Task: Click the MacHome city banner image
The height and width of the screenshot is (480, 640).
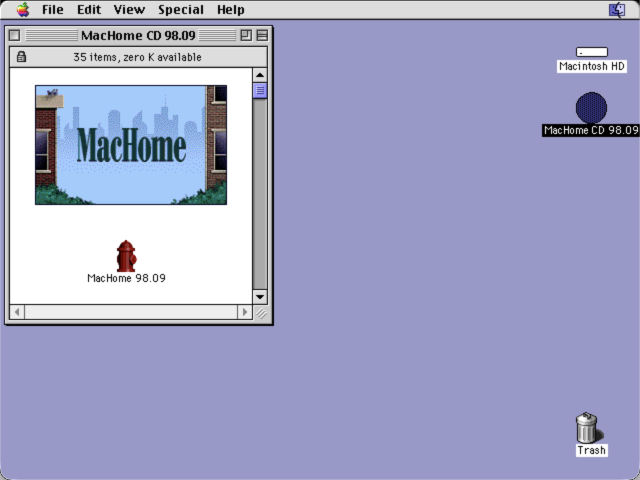Action: pyautogui.click(x=131, y=145)
